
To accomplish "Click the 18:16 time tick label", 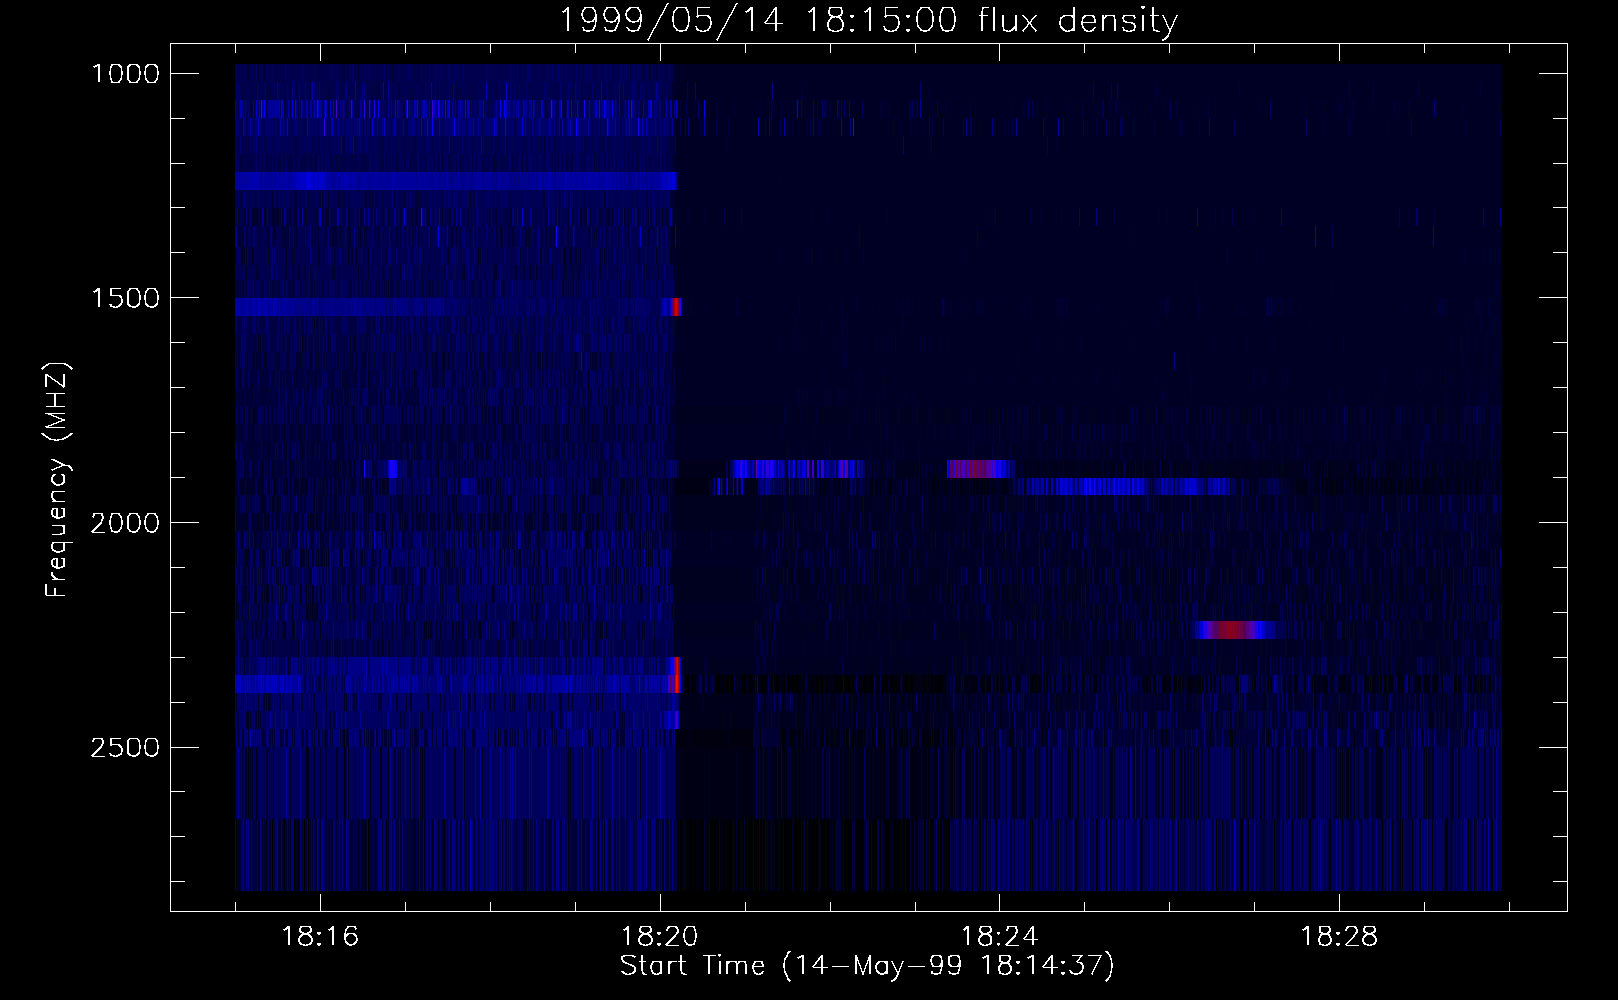I will [320, 937].
